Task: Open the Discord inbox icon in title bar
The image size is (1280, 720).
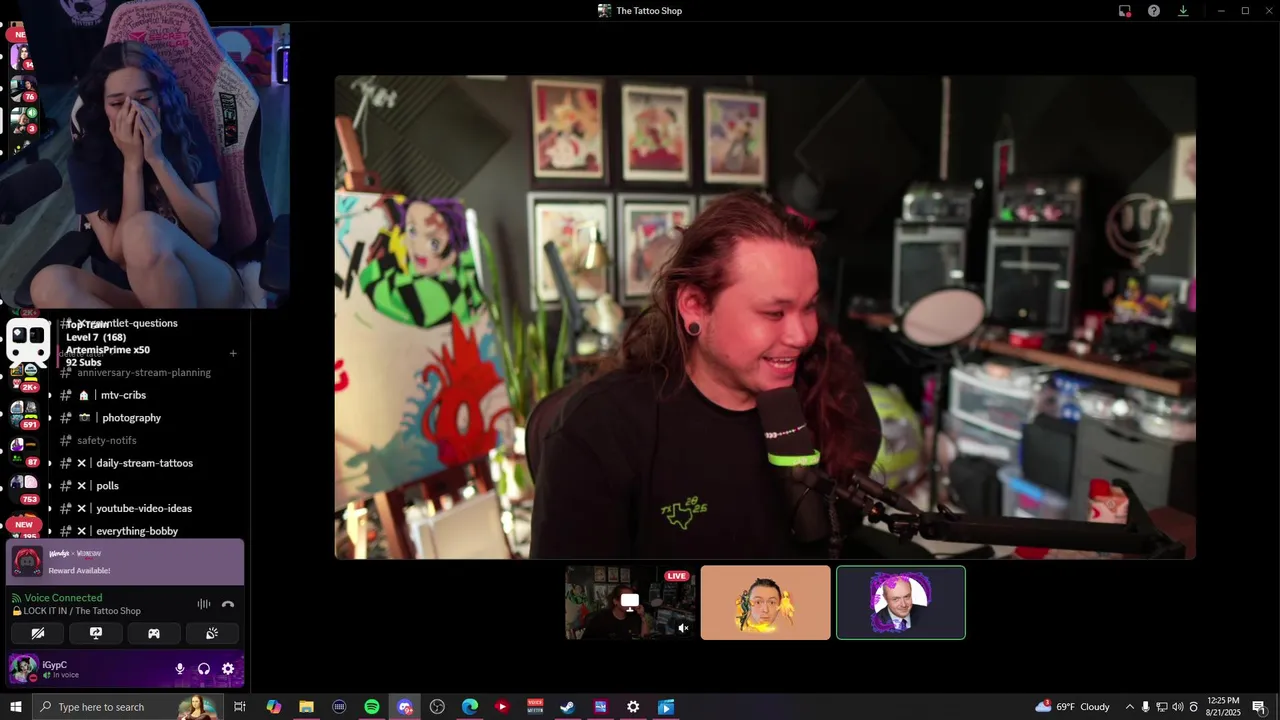Action: pyautogui.click(x=1125, y=11)
